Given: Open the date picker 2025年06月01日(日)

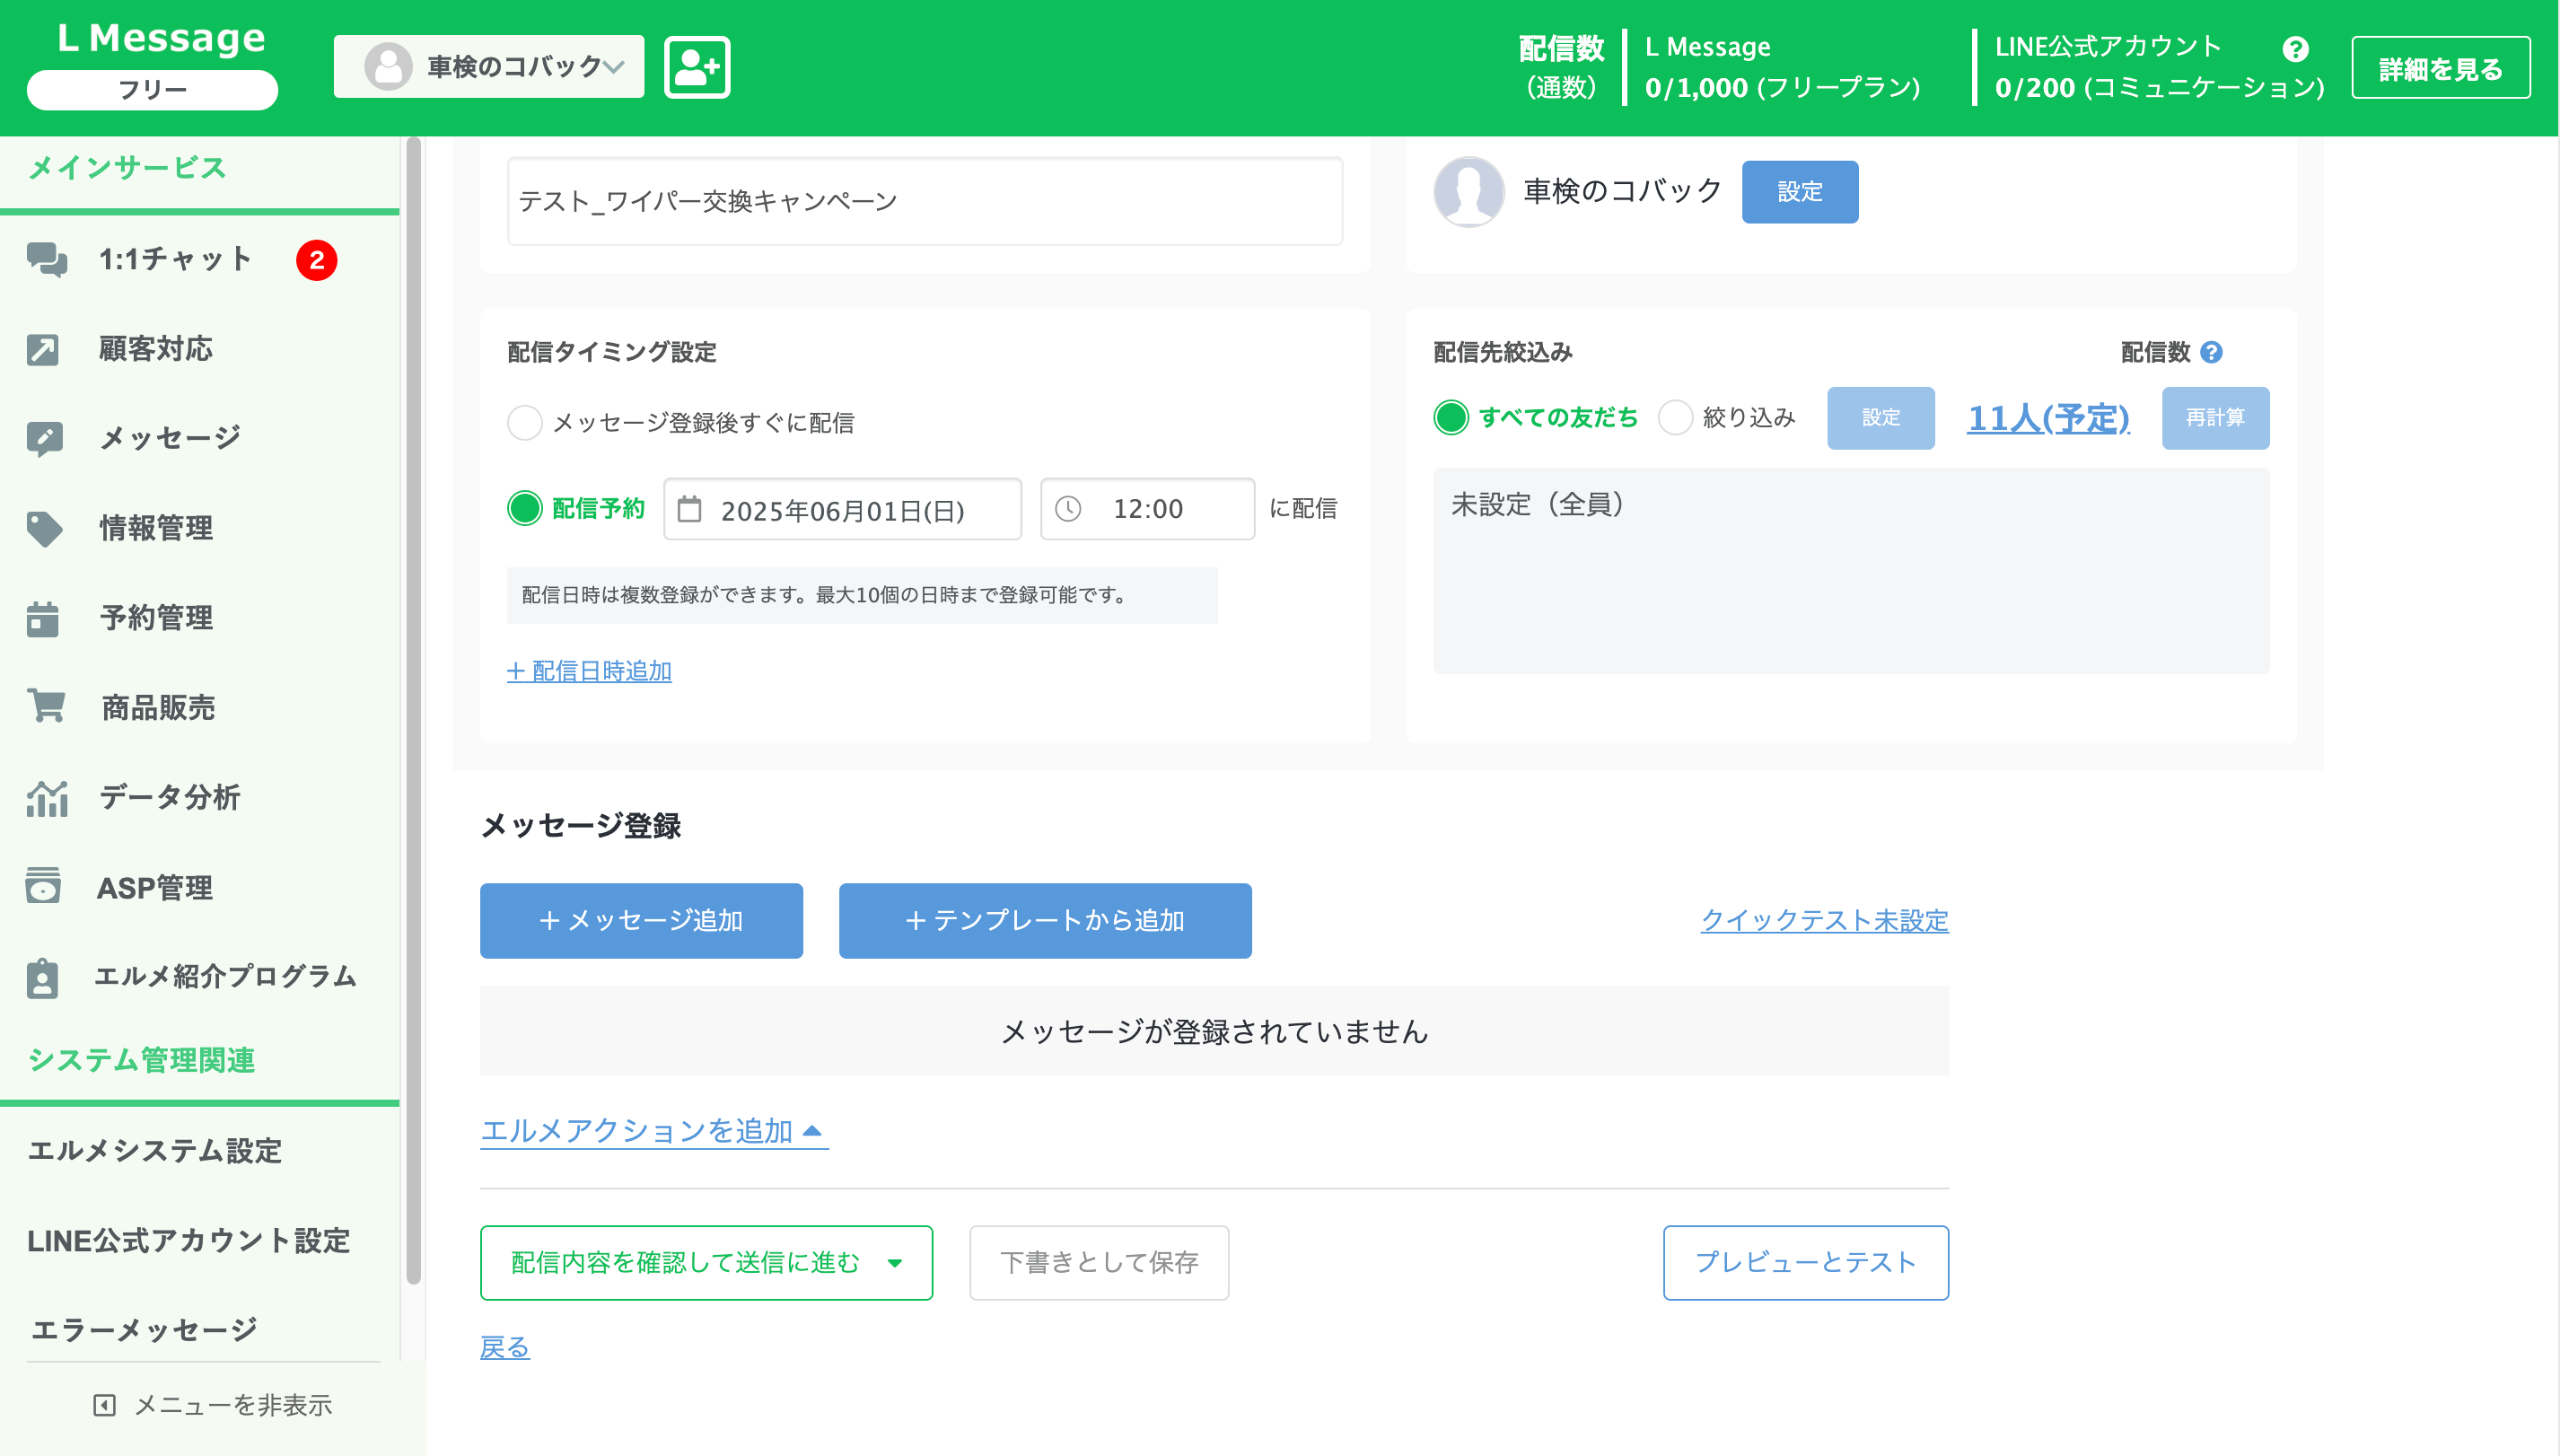Looking at the screenshot, I should (842, 510).
